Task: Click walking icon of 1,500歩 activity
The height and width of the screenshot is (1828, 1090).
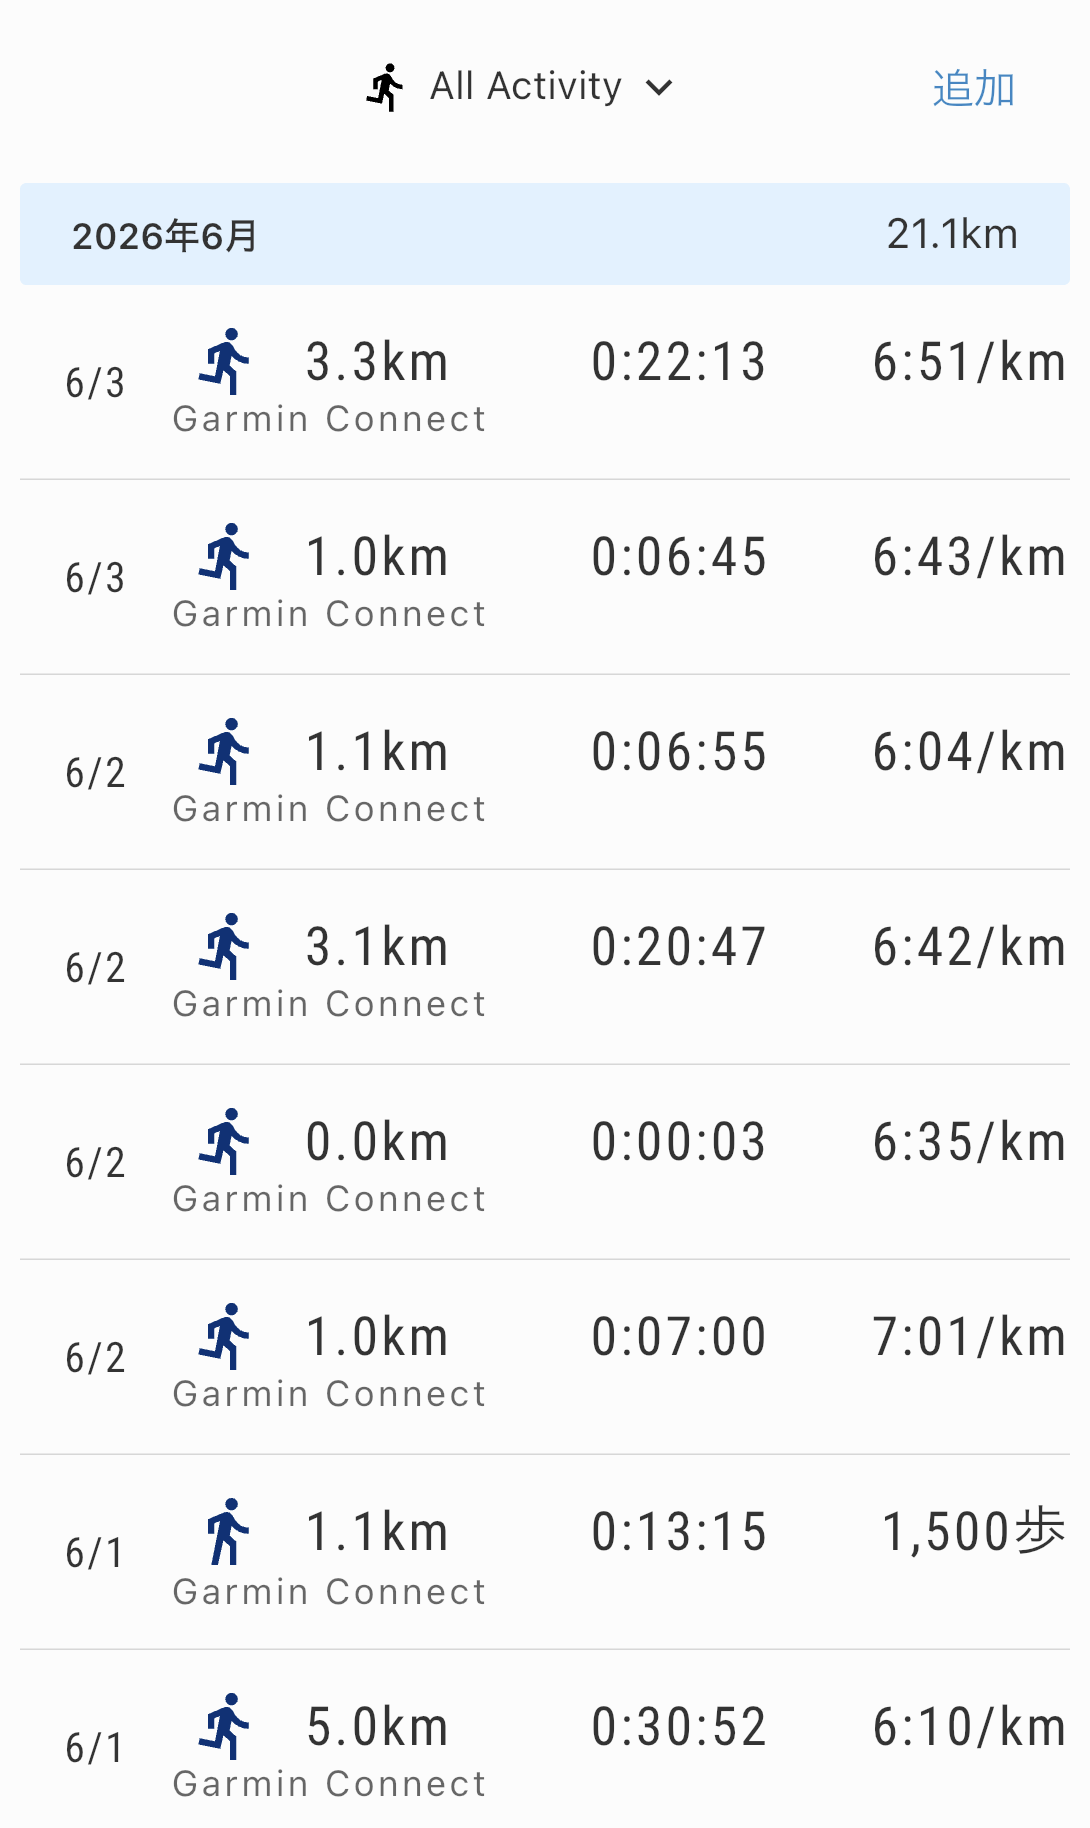Action: 227,1531
